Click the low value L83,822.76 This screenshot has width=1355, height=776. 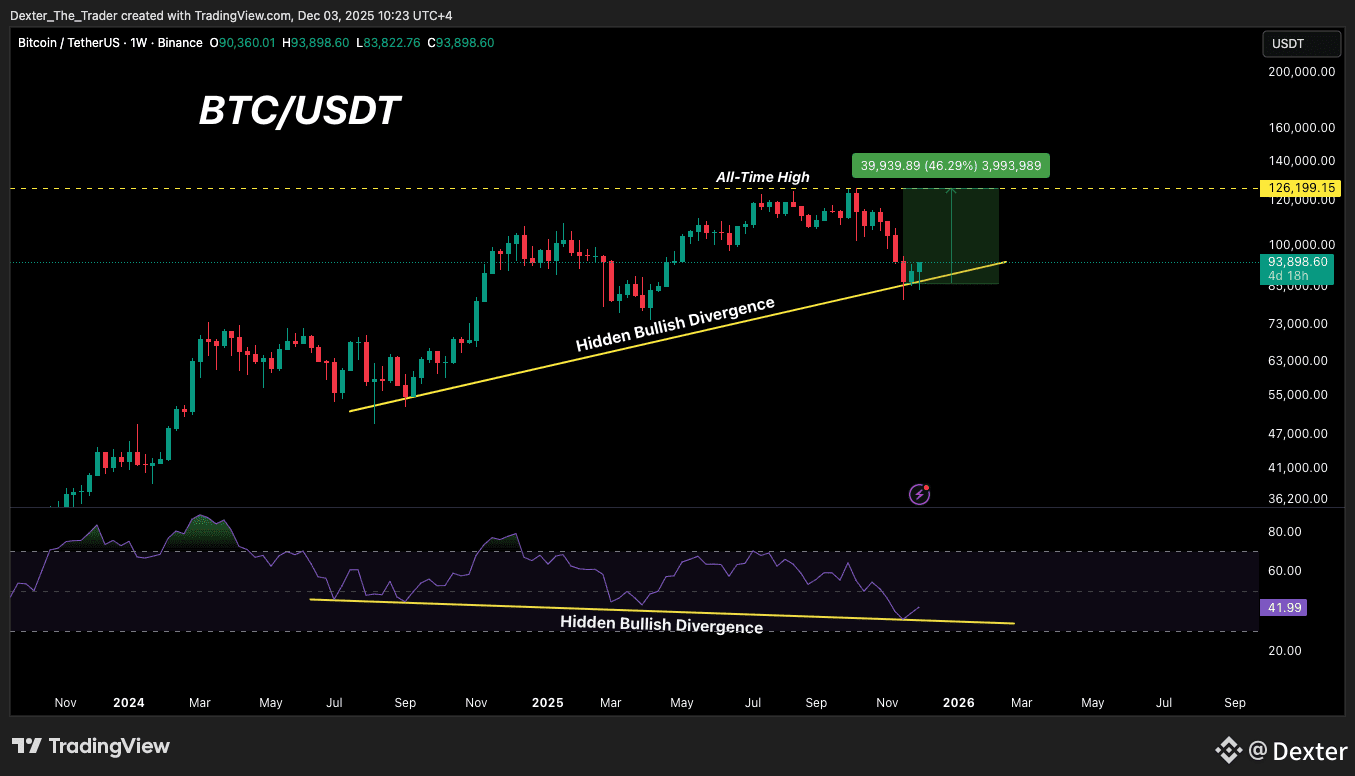[x=389, y=43]
